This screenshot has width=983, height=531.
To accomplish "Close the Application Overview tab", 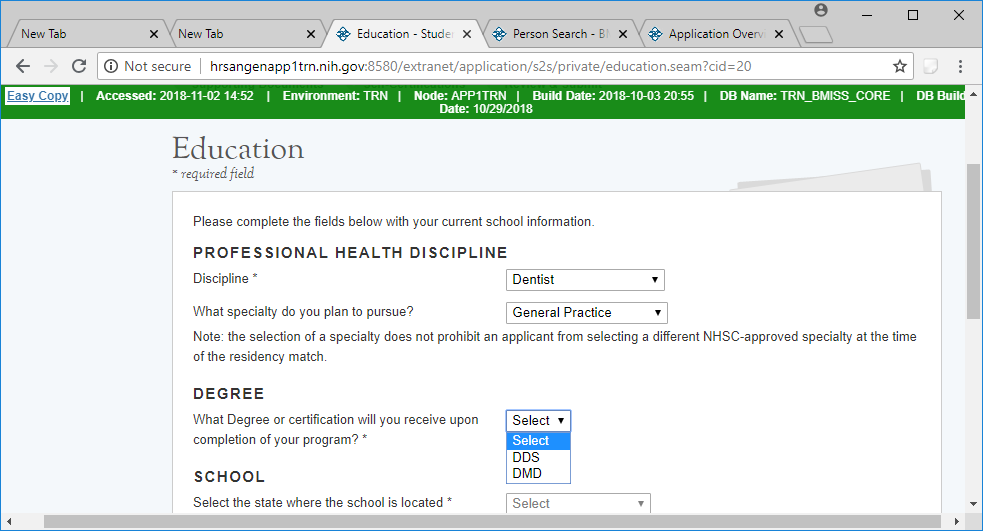I will pos(780,34).
